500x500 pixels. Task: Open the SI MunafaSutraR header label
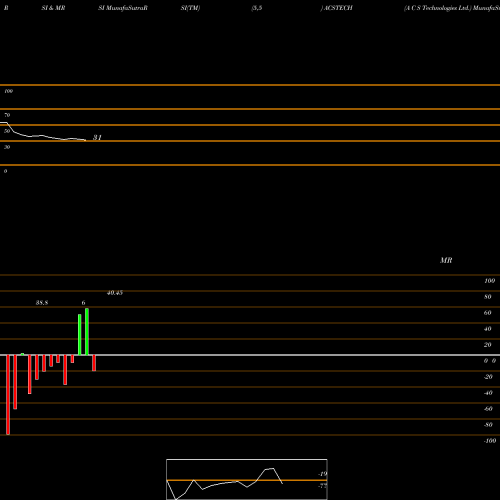click(123, 8)
